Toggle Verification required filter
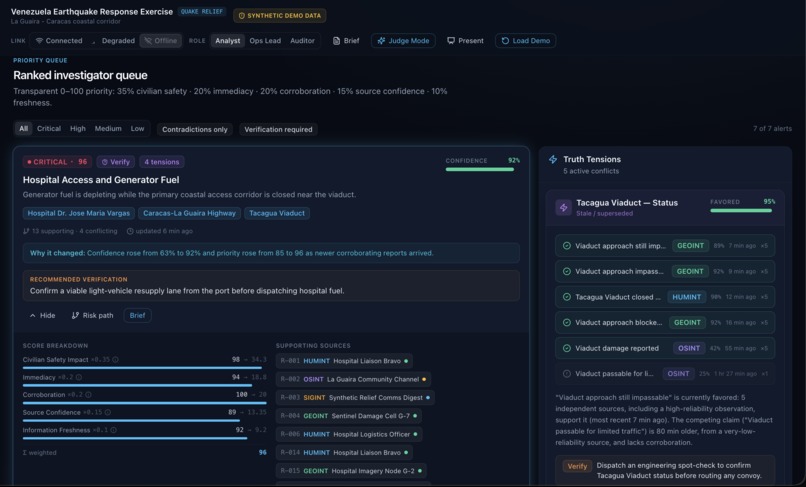This screenshot has width=806, height=487. coord(278,130)
